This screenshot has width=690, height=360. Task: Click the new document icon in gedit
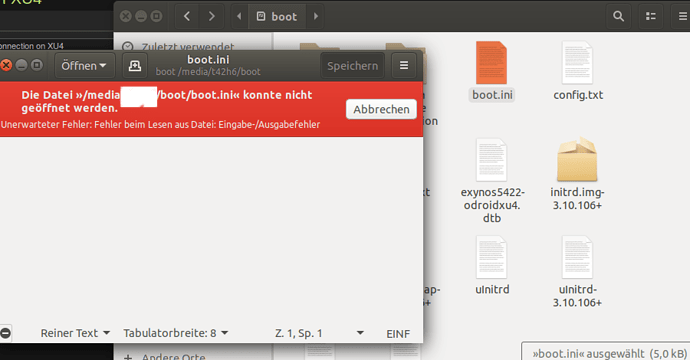tap(135, 66)
